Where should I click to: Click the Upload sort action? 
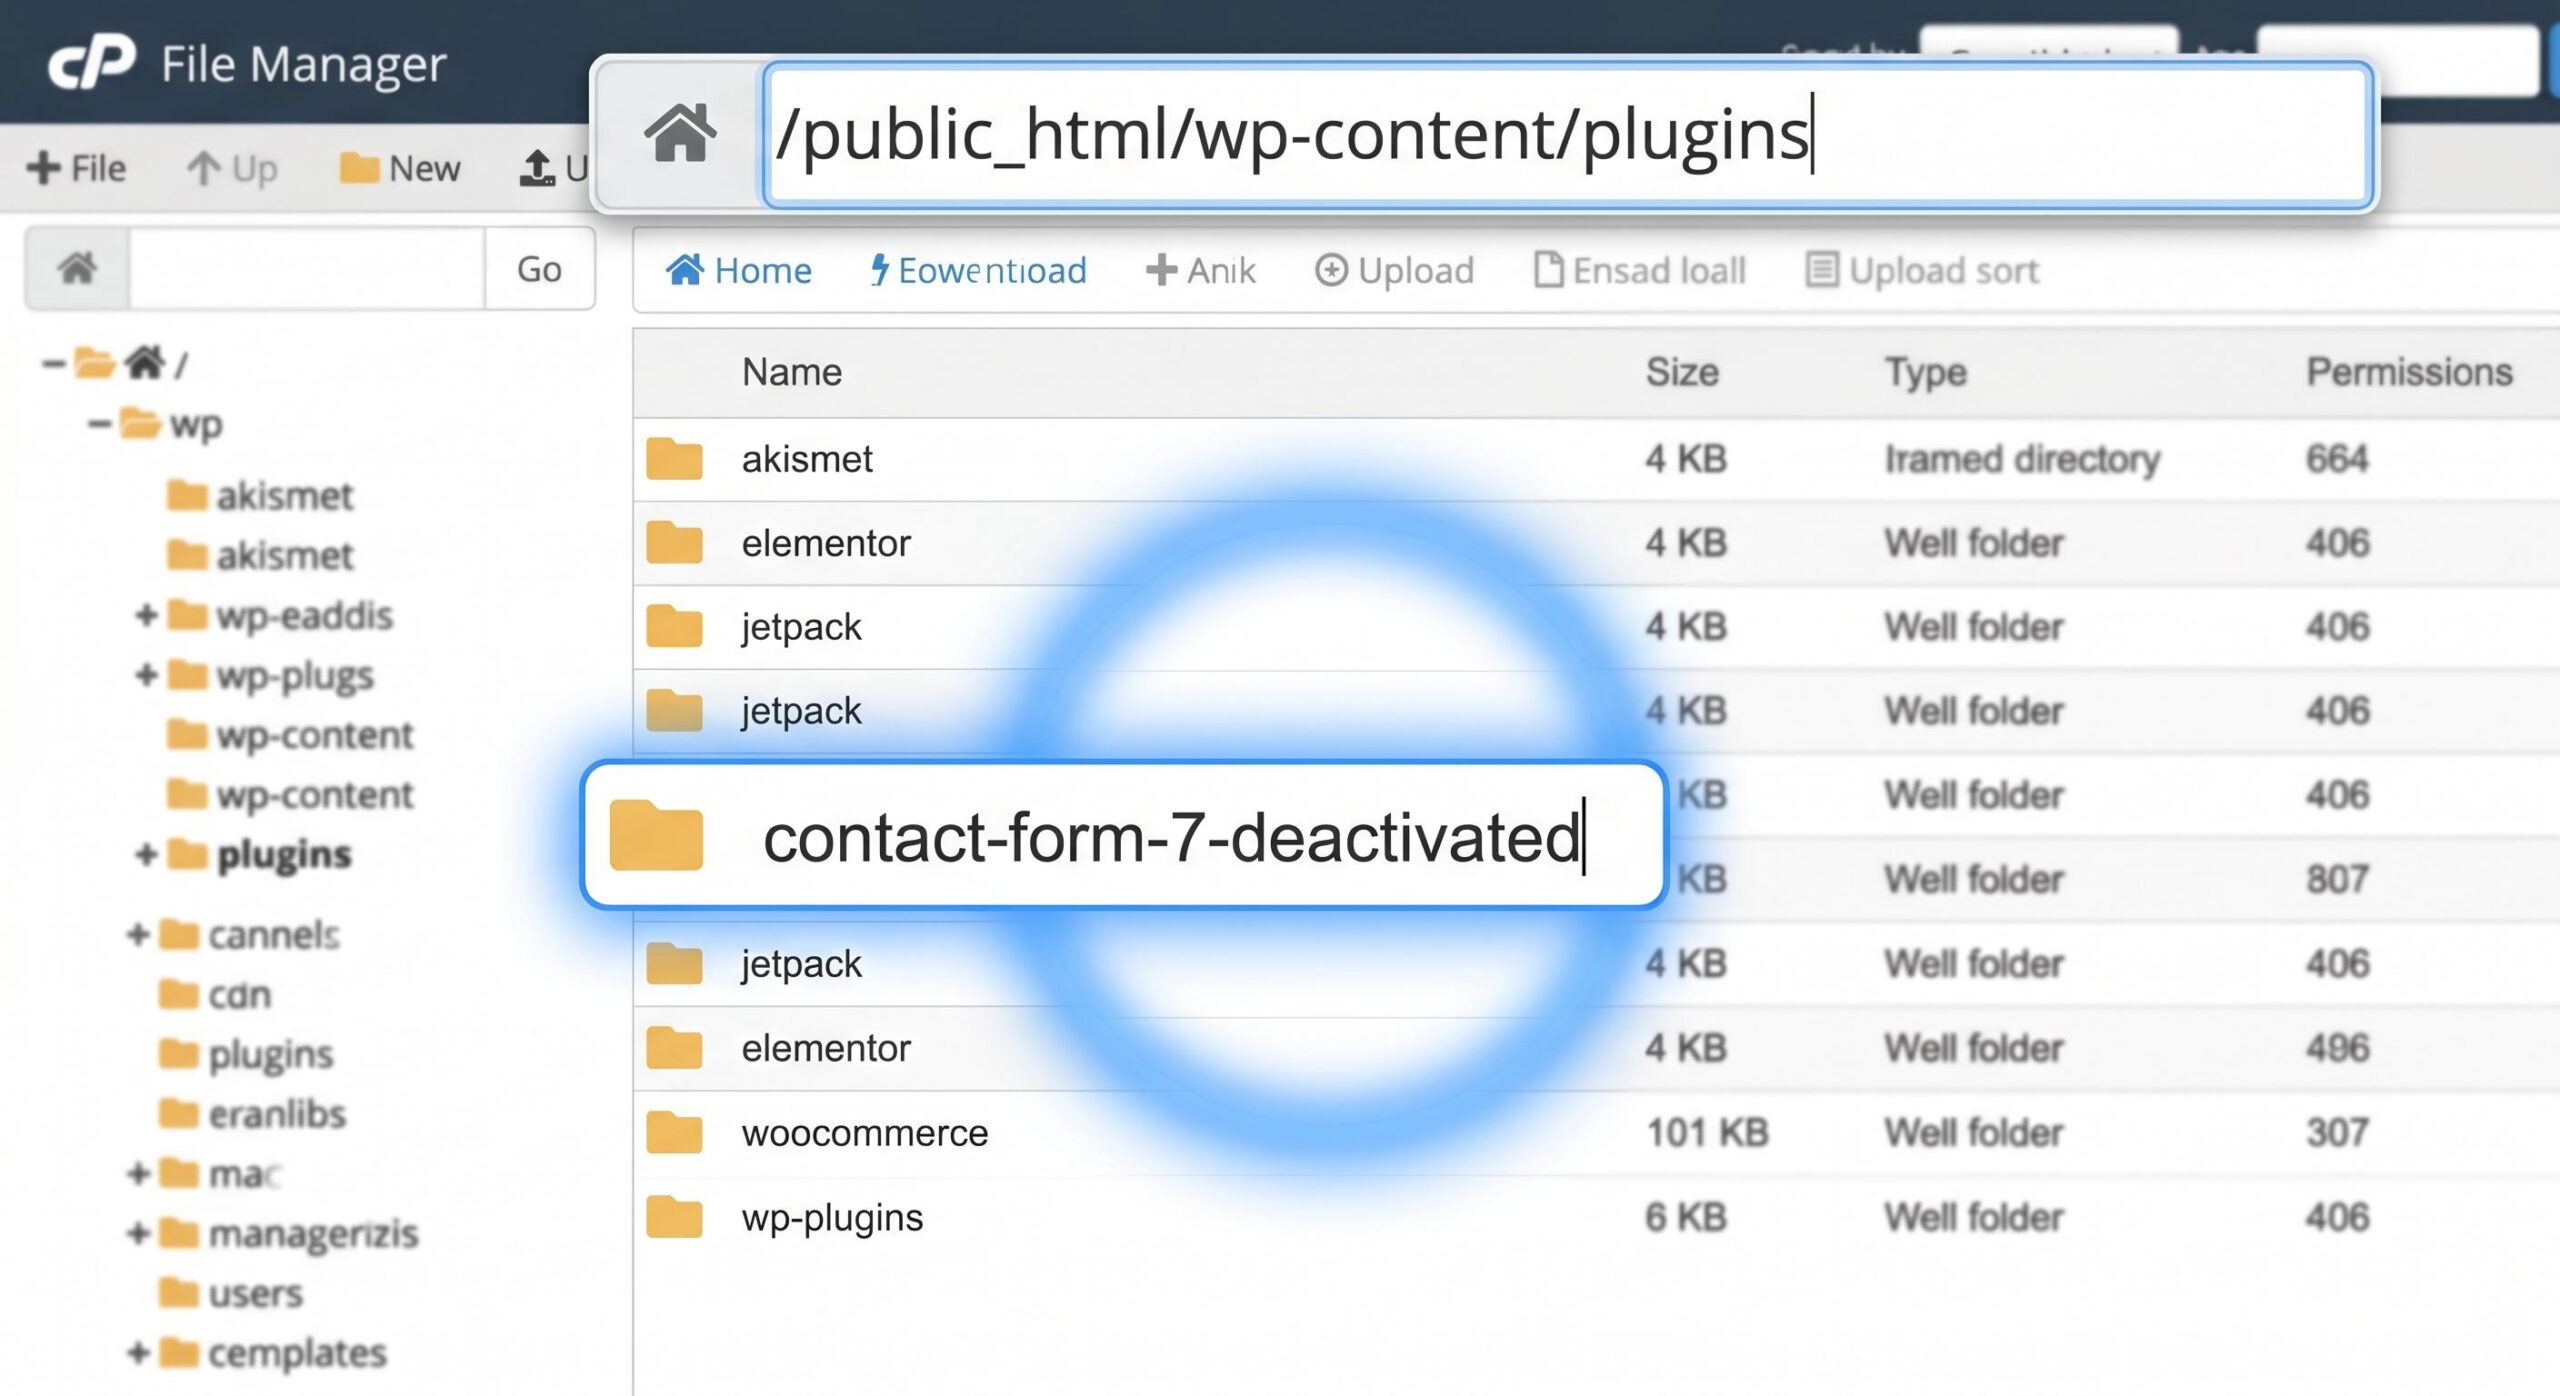click(1922, 270)
